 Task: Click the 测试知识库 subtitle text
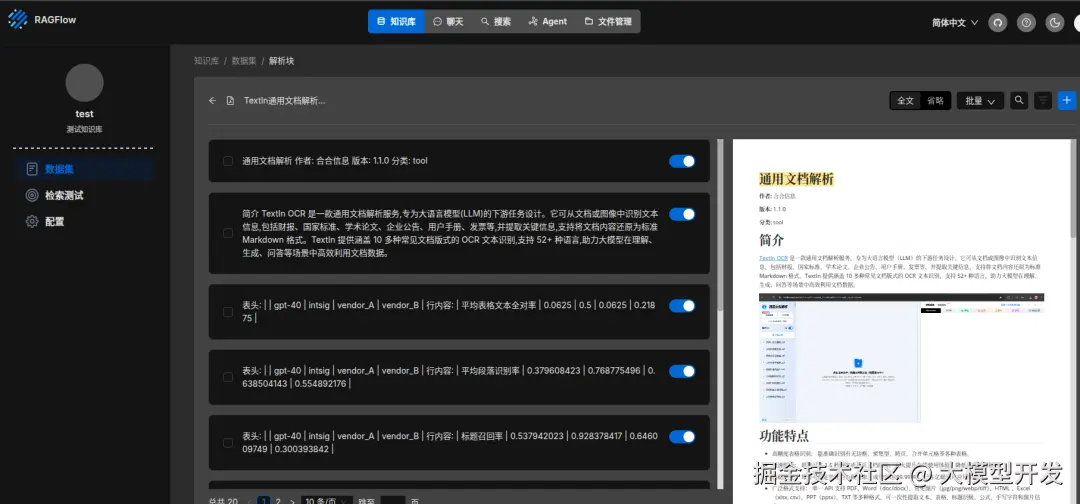(x=85, y=129)
